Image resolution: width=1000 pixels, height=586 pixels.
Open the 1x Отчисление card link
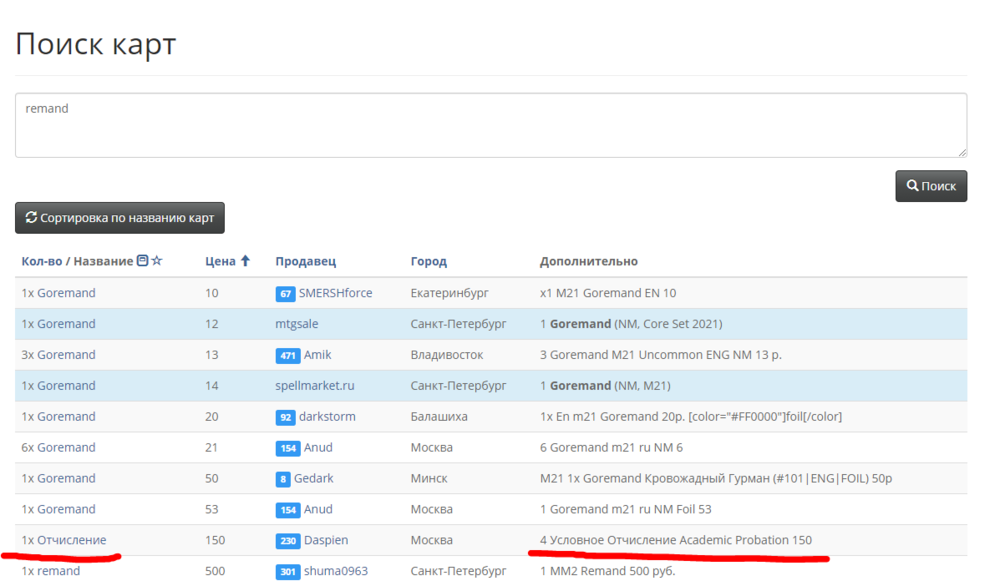63,540
